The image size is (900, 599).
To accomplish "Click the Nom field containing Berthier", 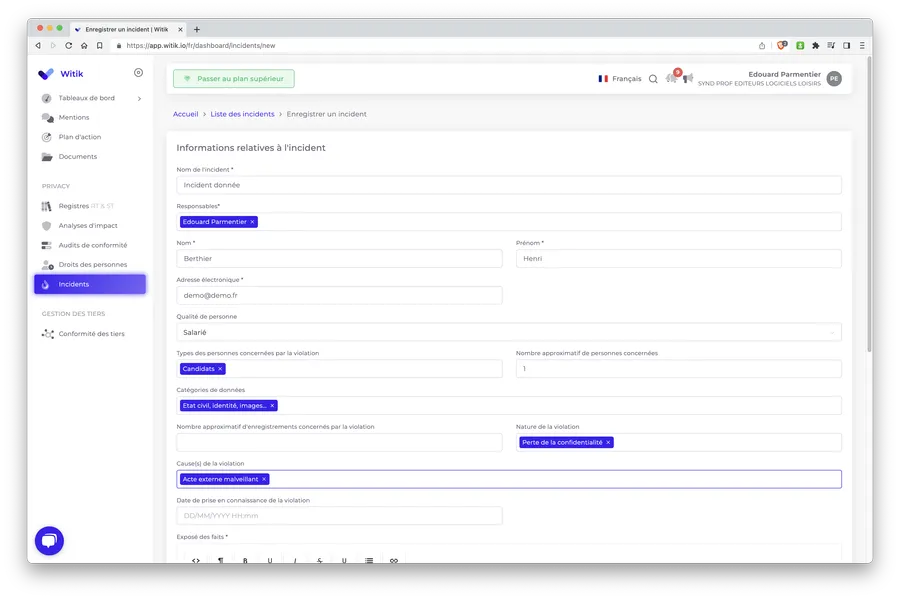I will point(339,259).
